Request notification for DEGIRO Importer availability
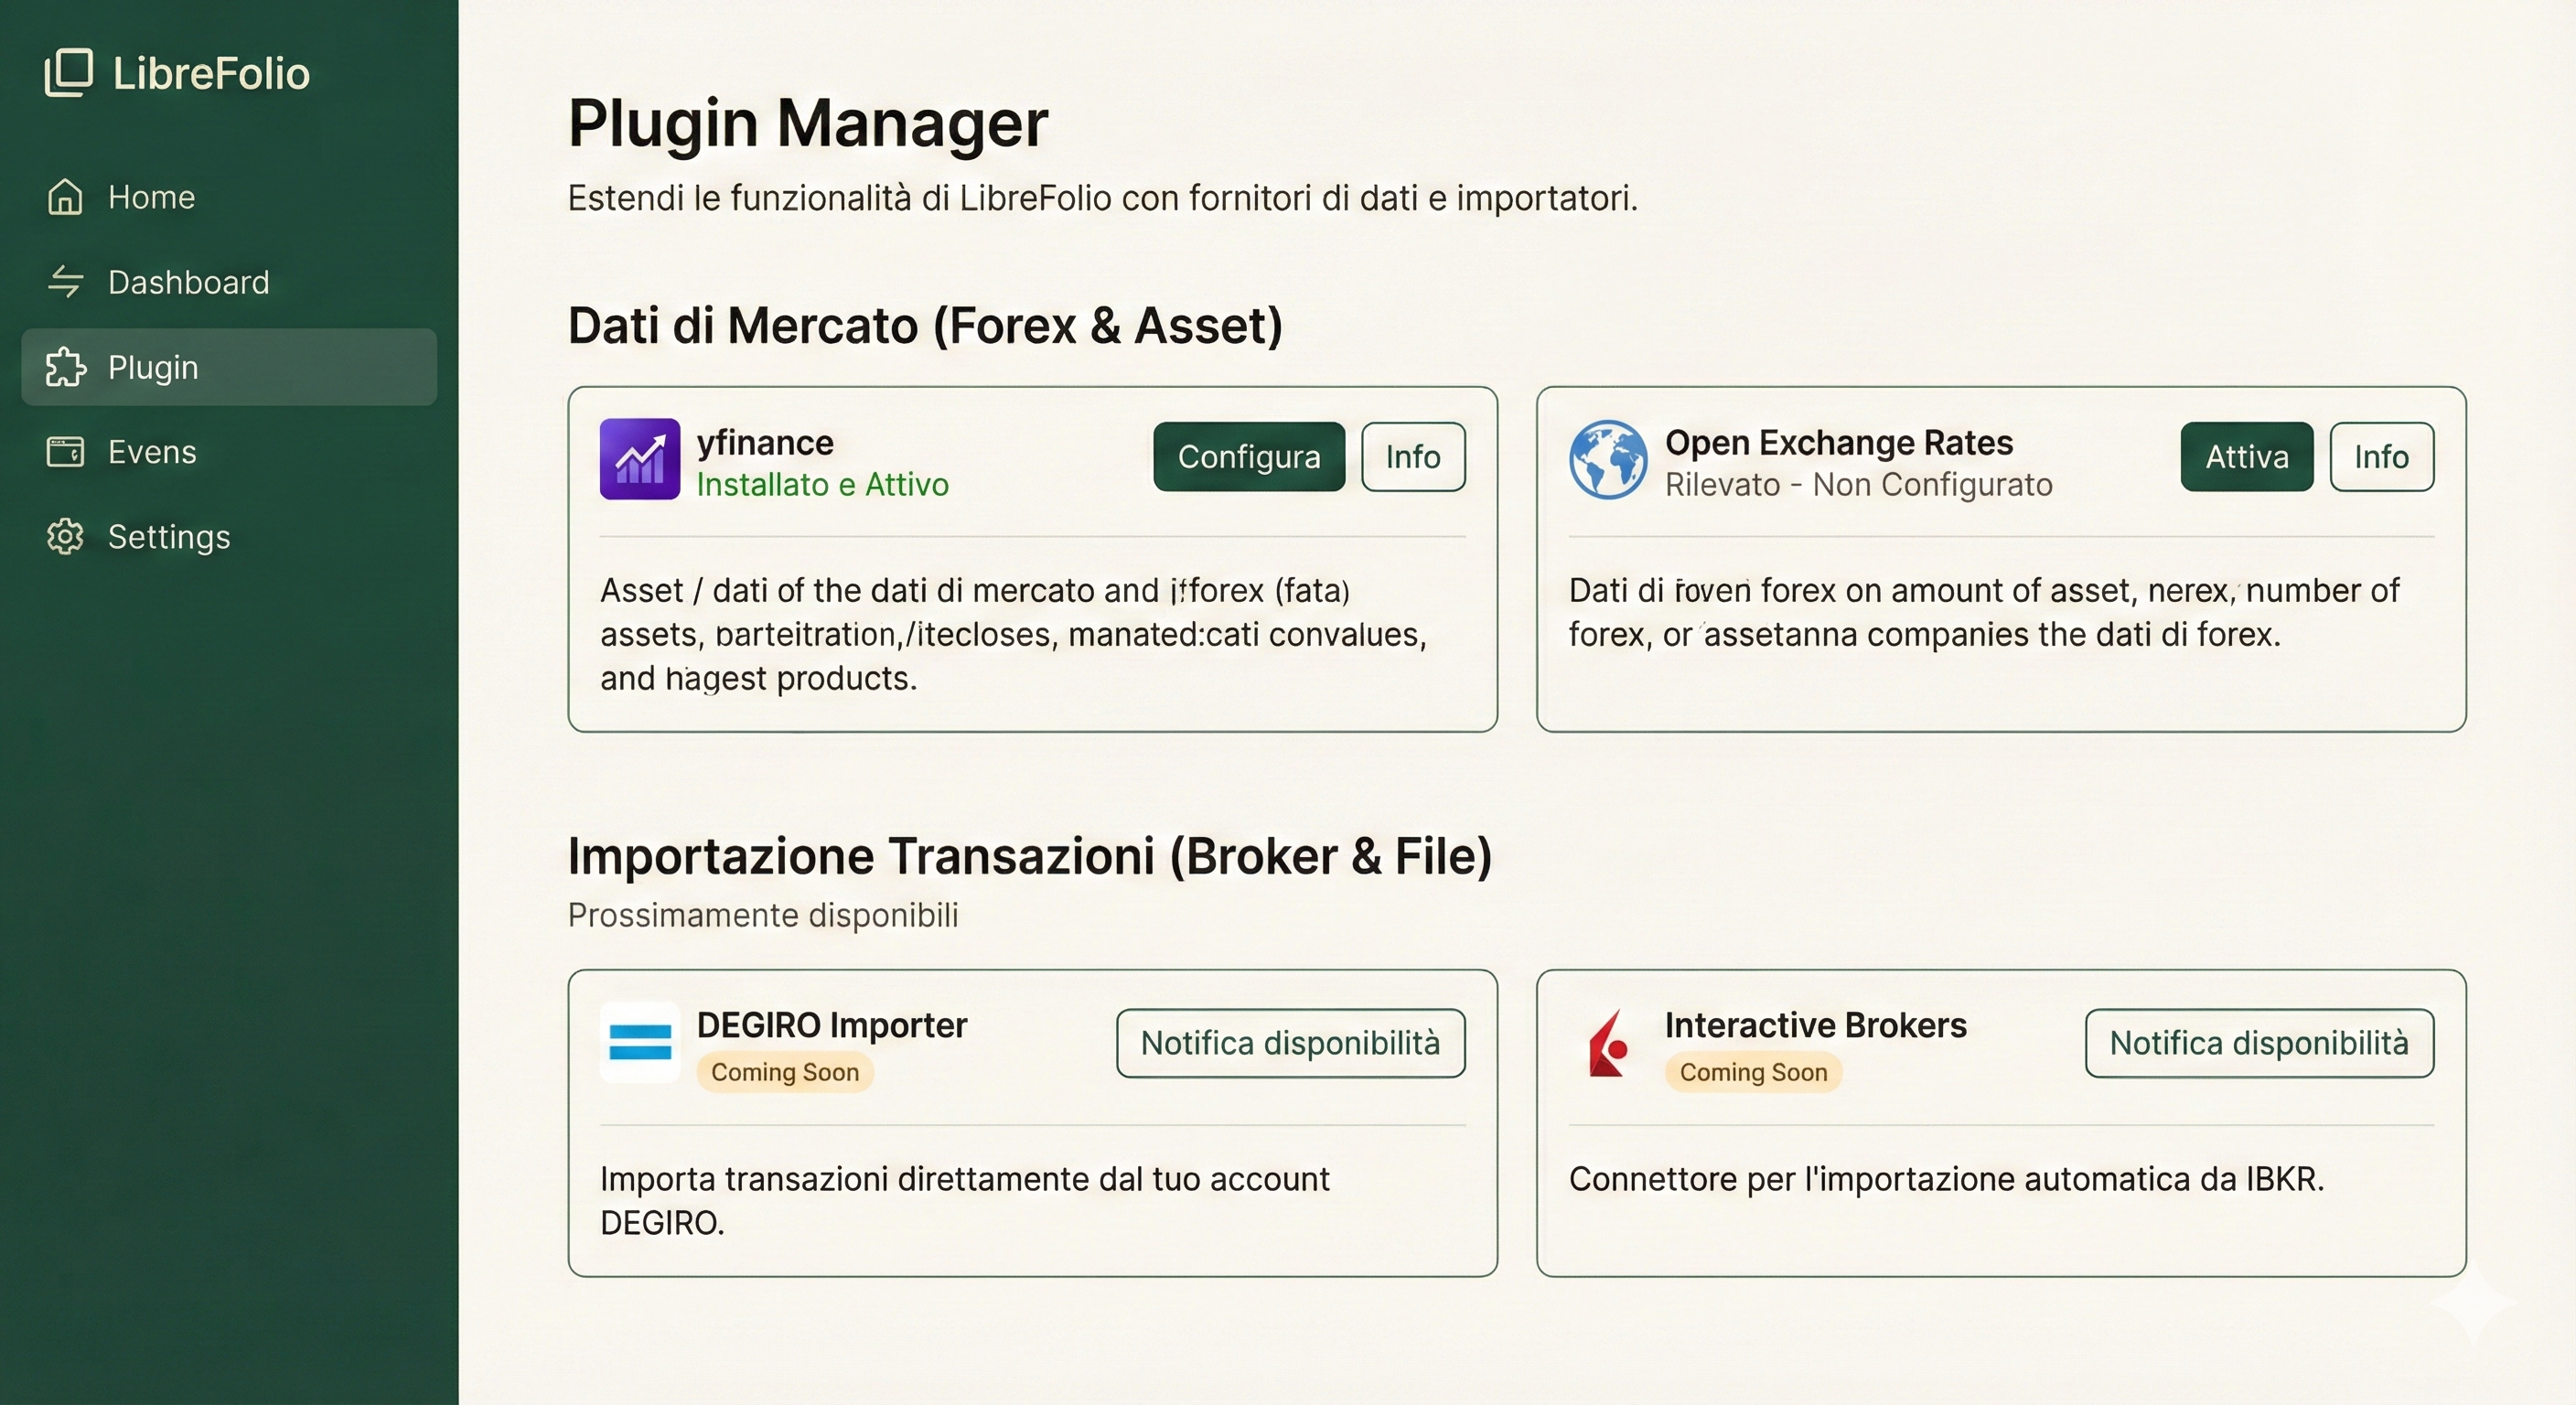This screenshot has width=2576, height=1405. click(1290, 1043)
